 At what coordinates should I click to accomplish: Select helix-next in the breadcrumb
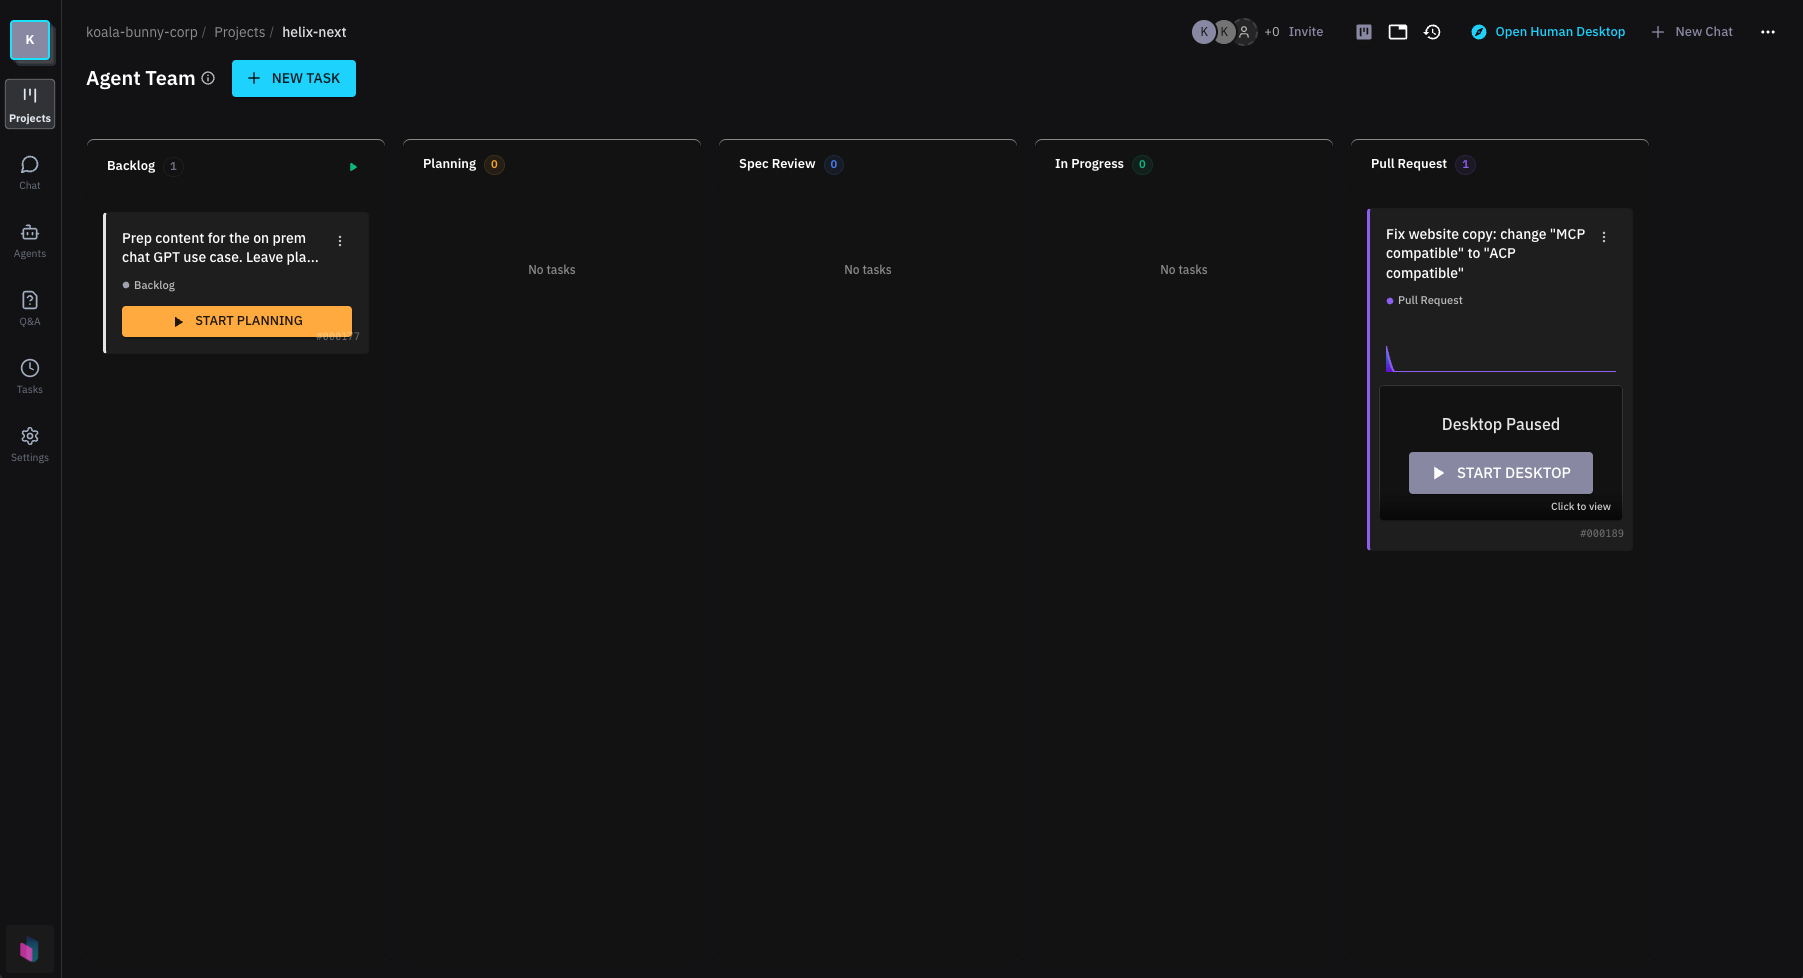coord(313,31)
